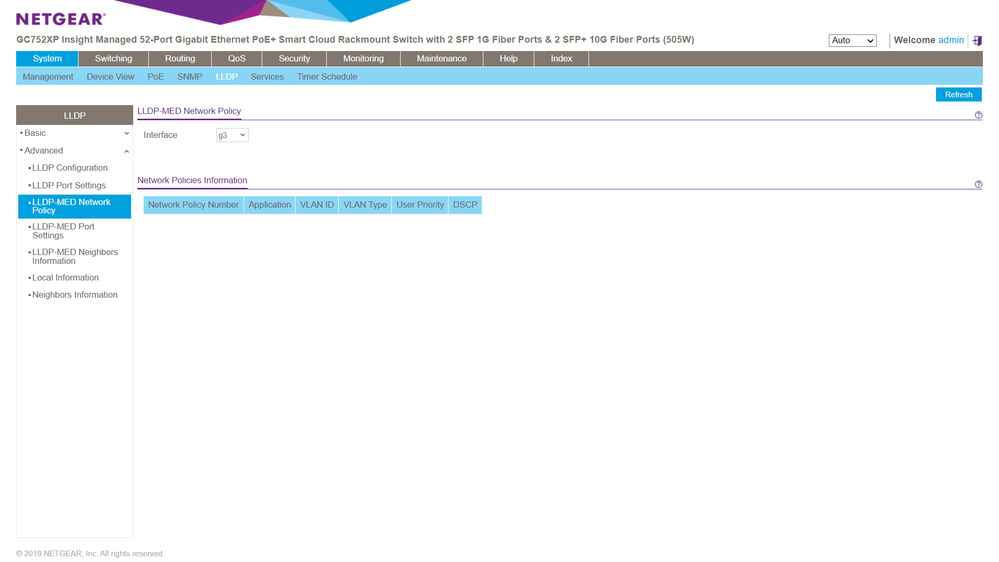Select LLDP-MED Network Policy in sidebar

75,206
